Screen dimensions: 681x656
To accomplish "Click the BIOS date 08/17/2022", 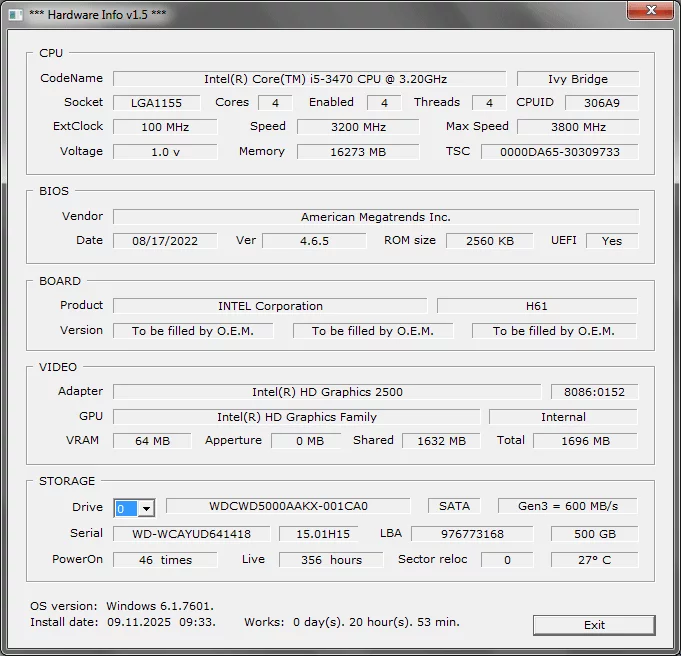I will click(x=165, y=241).
